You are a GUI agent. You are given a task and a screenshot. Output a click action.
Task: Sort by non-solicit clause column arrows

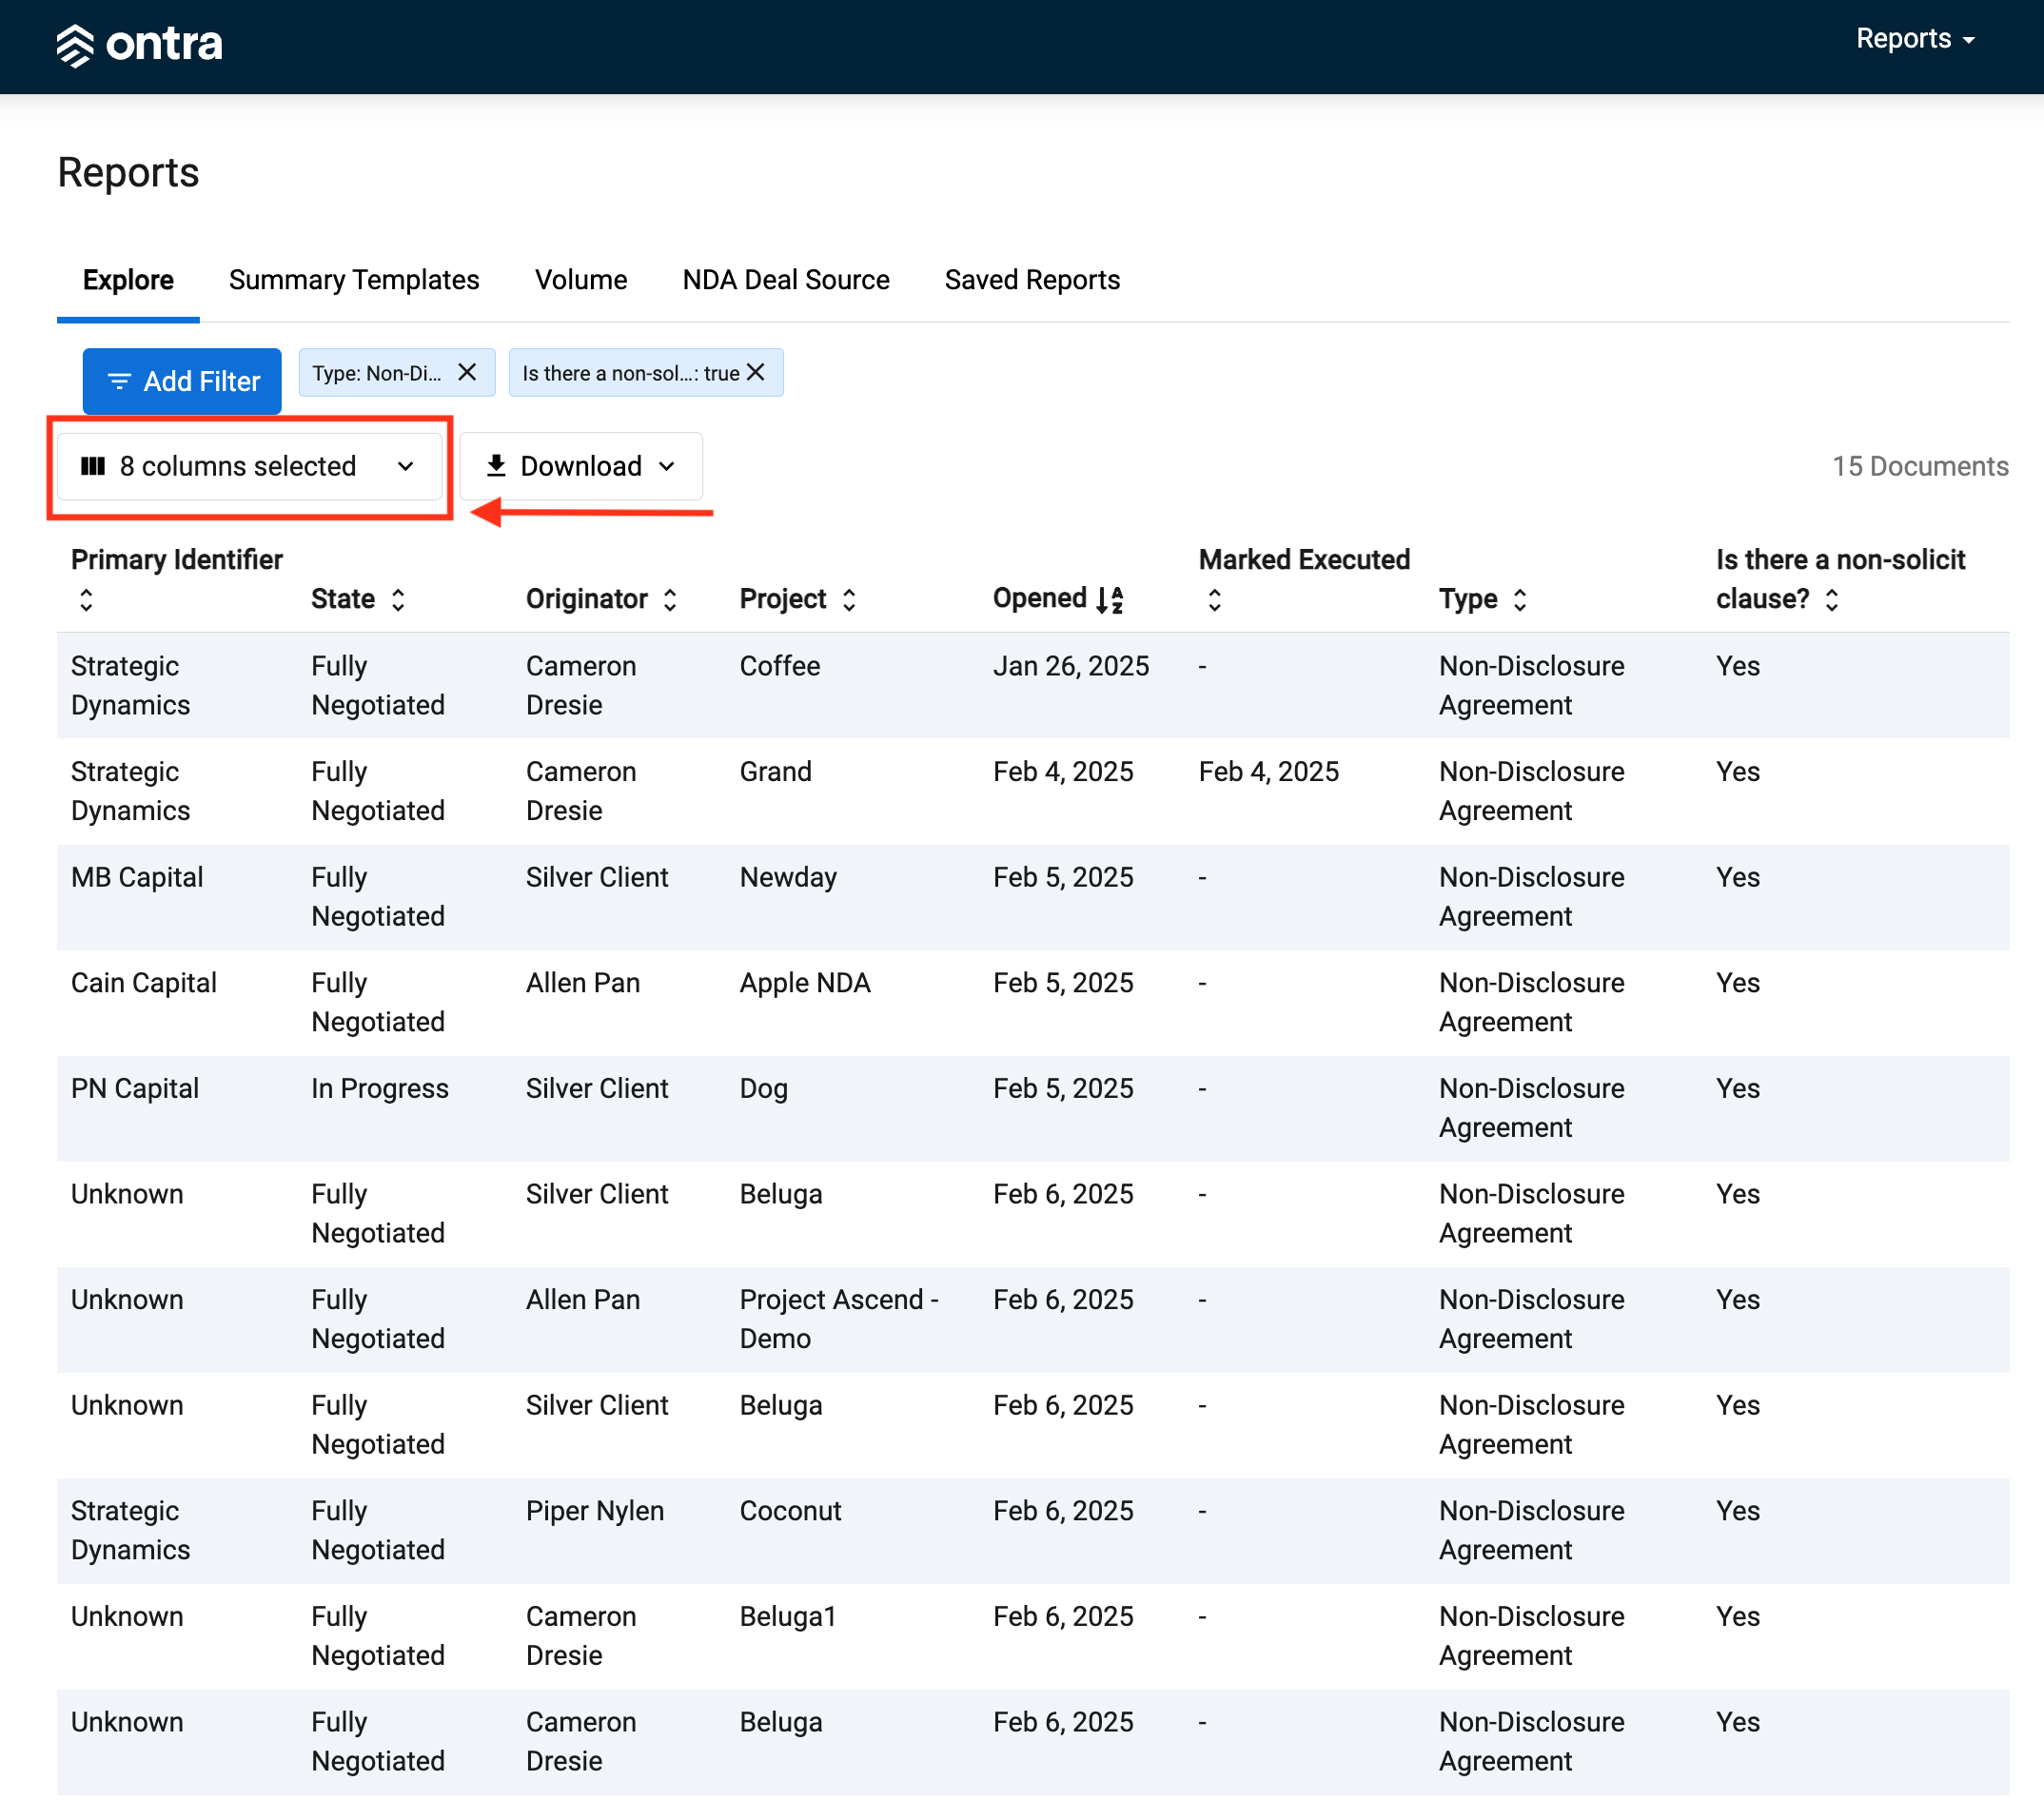tap(1832, 600)
